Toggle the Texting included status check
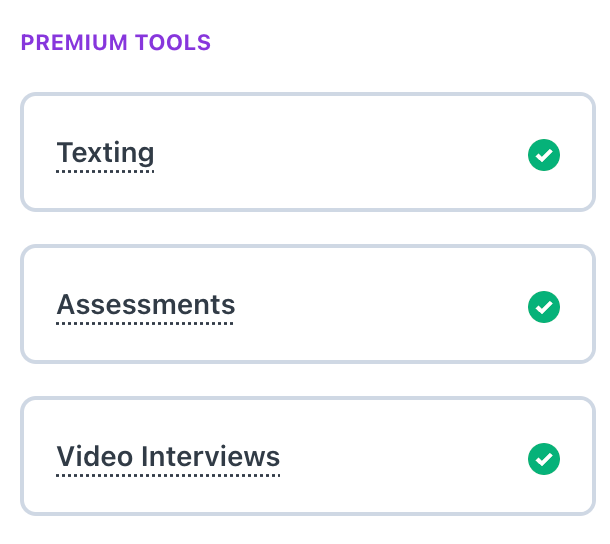 (543, 155)
